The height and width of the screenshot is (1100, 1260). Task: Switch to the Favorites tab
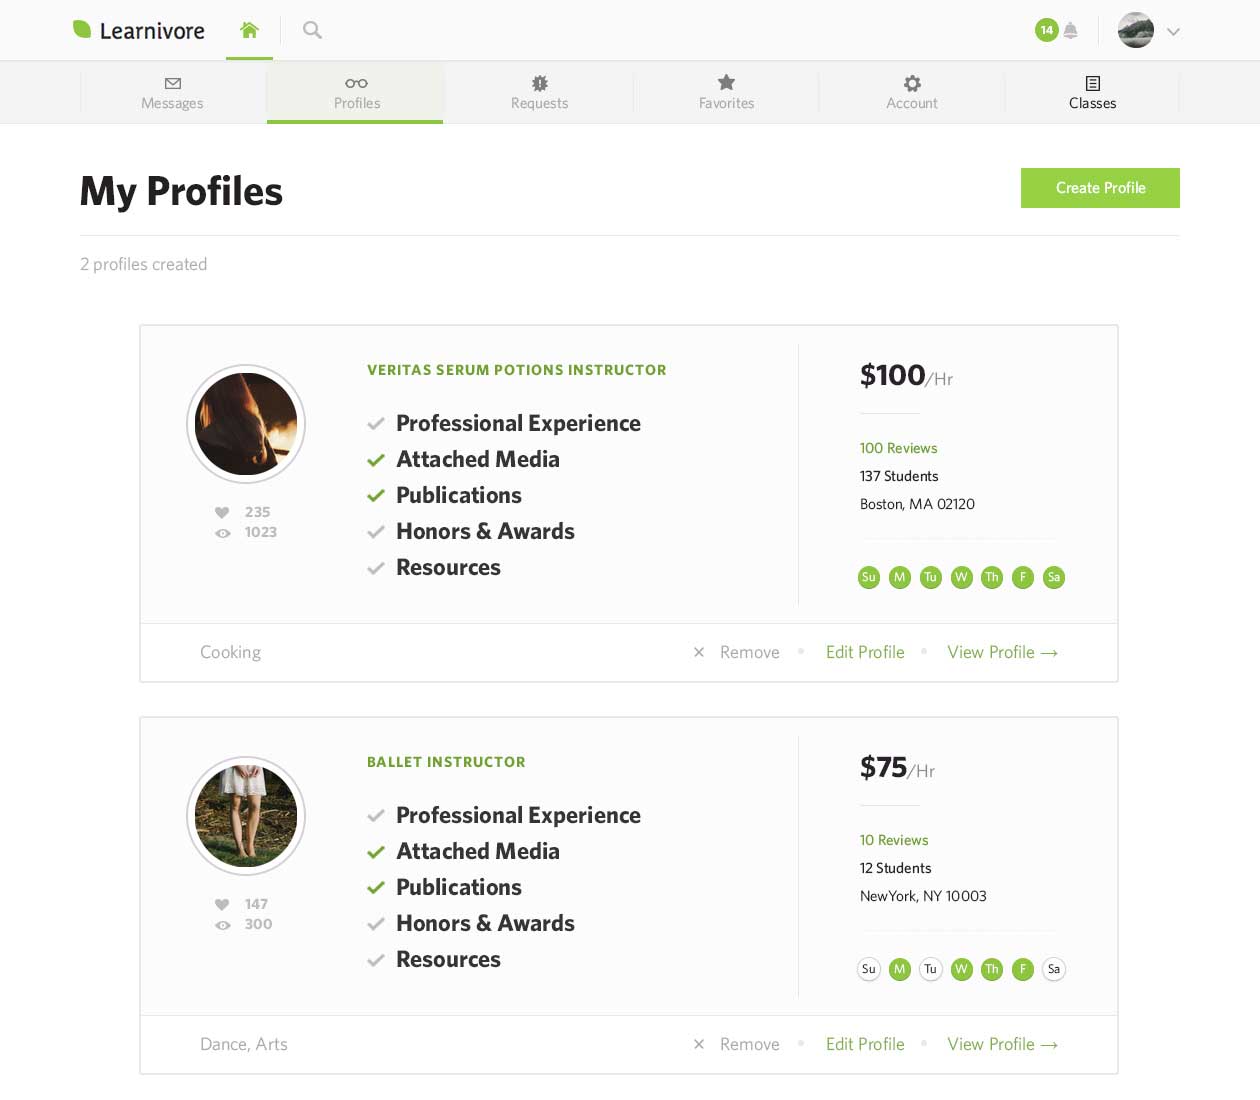(x=727, y=92)
